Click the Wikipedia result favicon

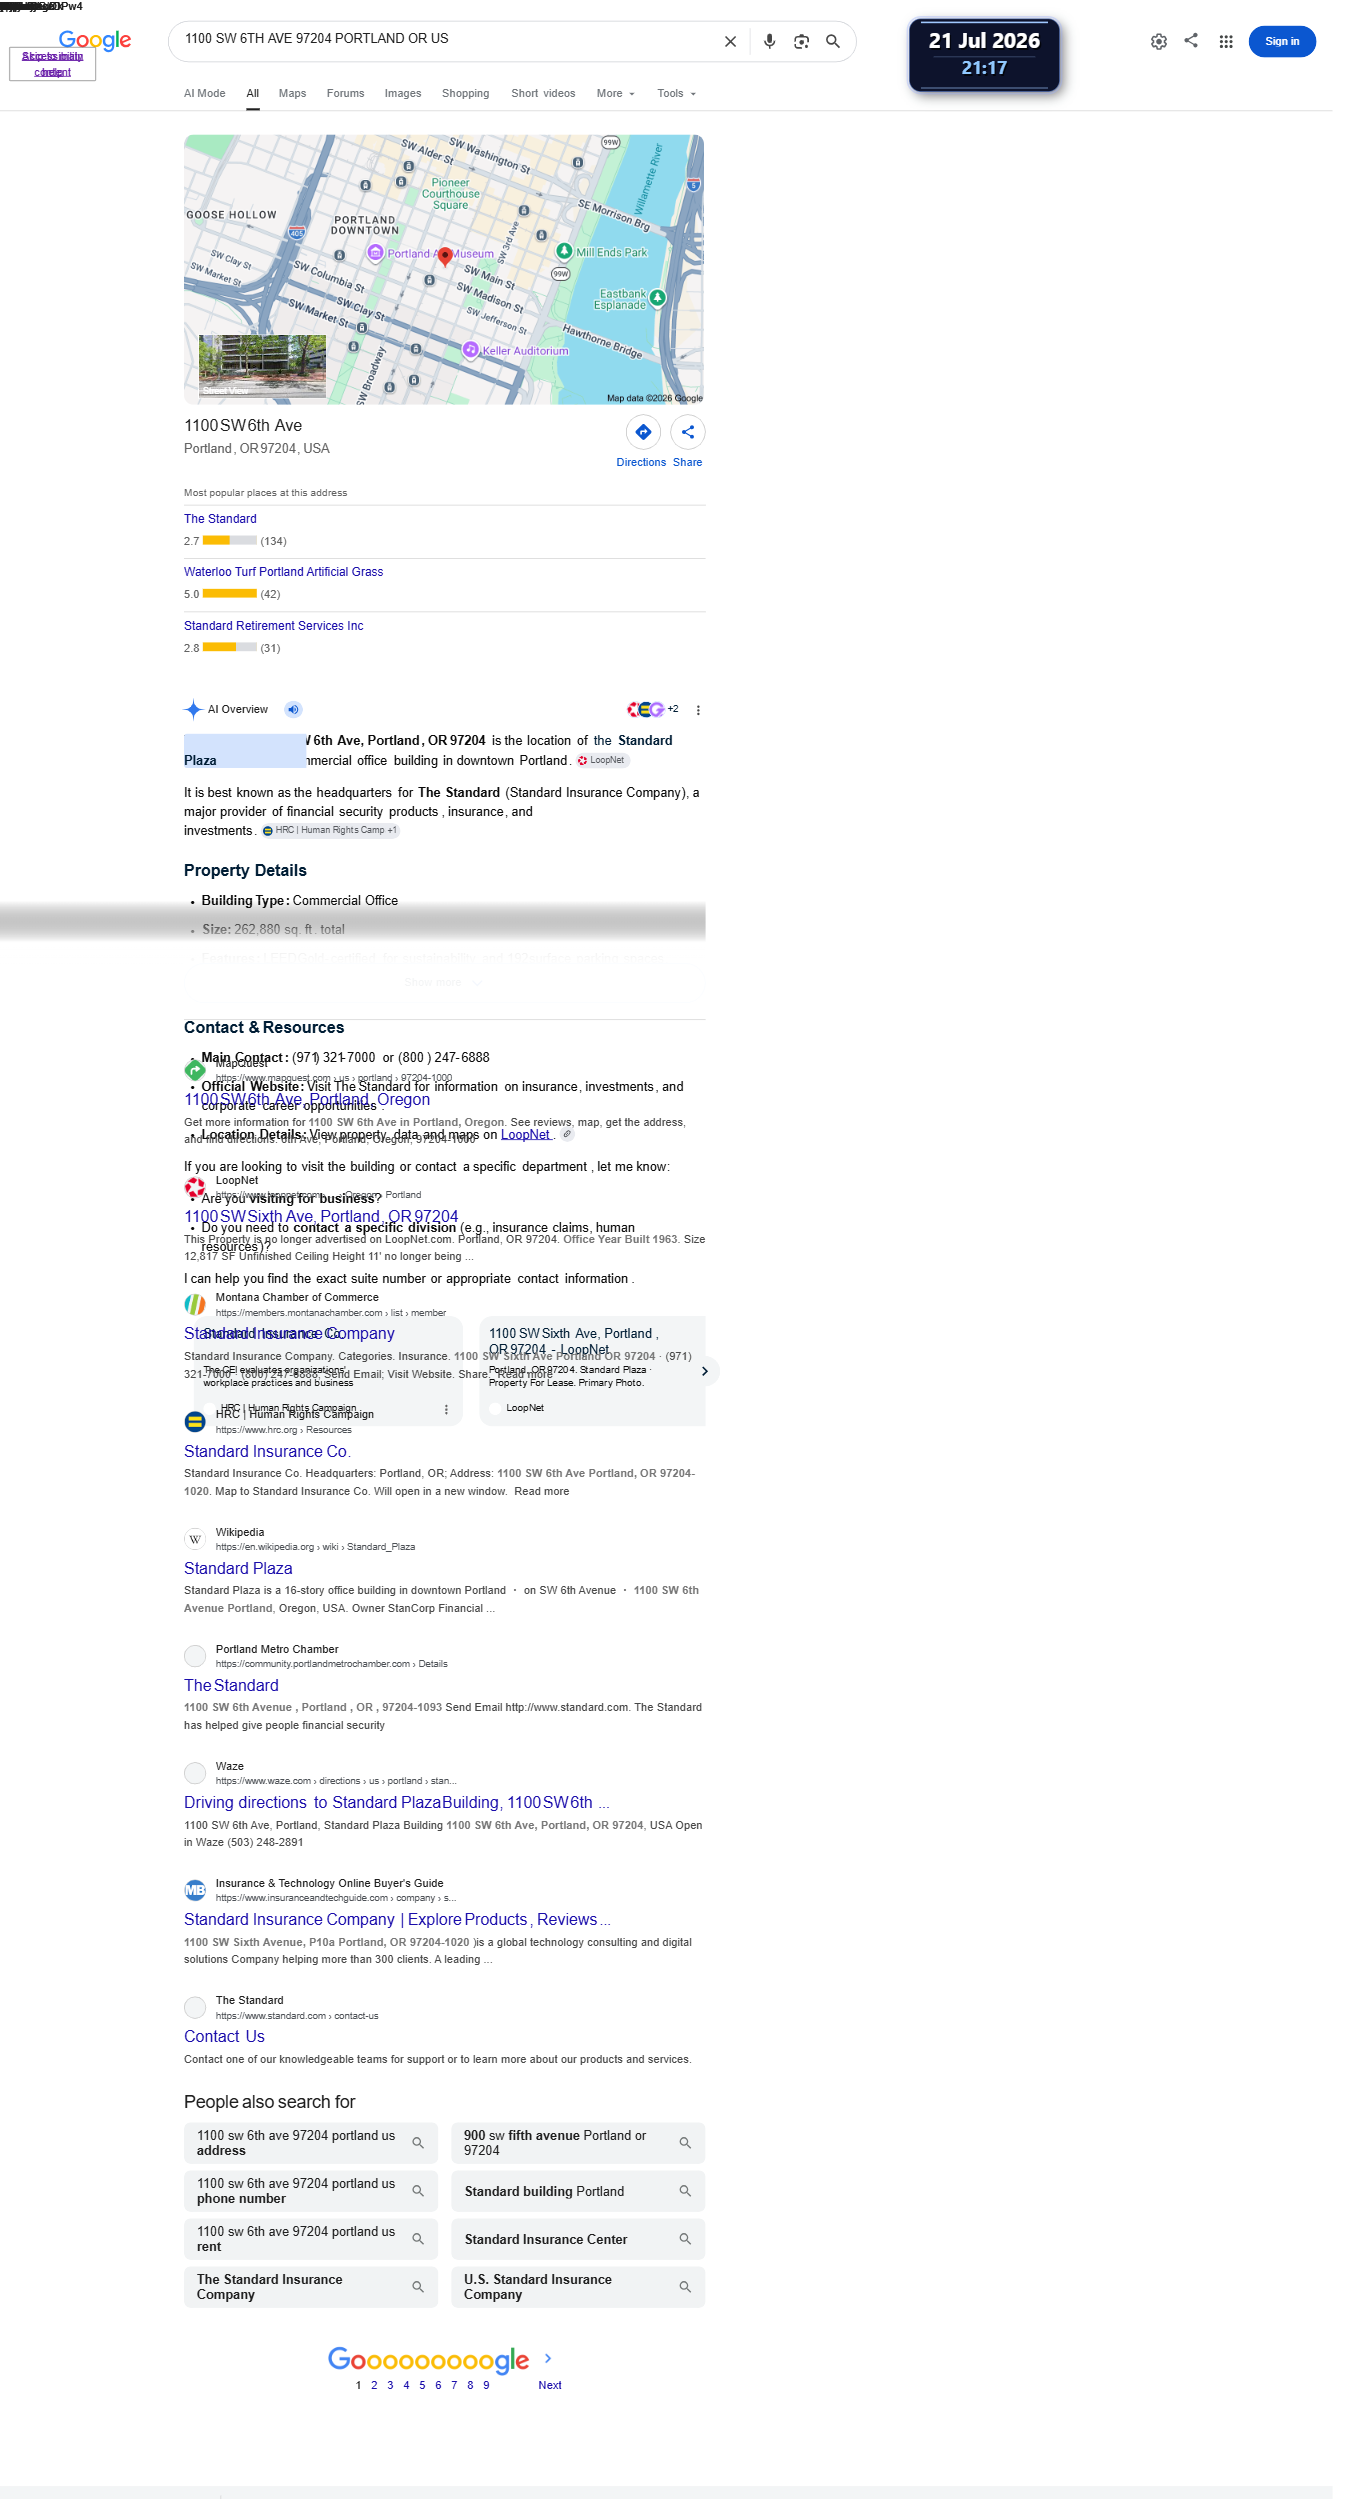(x=195, y=1539)
